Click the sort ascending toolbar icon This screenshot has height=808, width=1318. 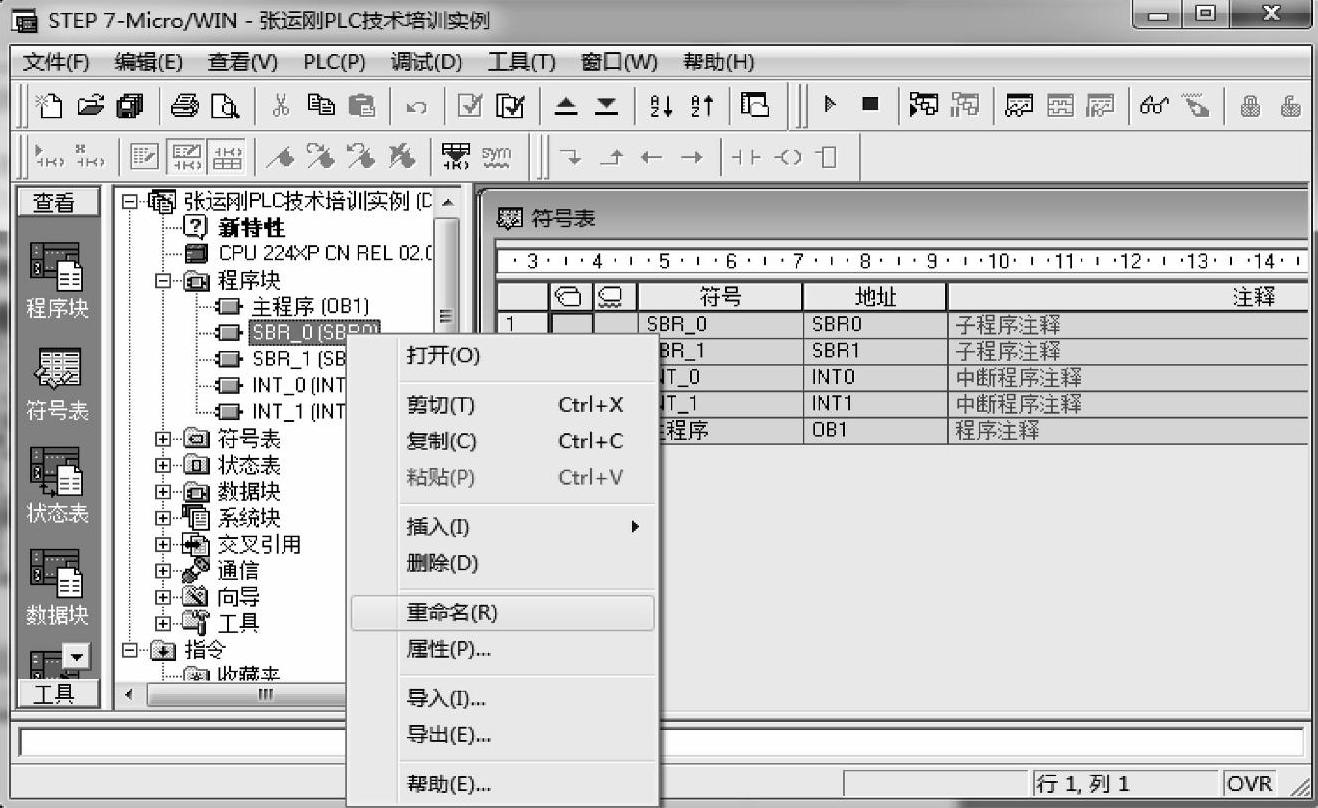(662, 106)
